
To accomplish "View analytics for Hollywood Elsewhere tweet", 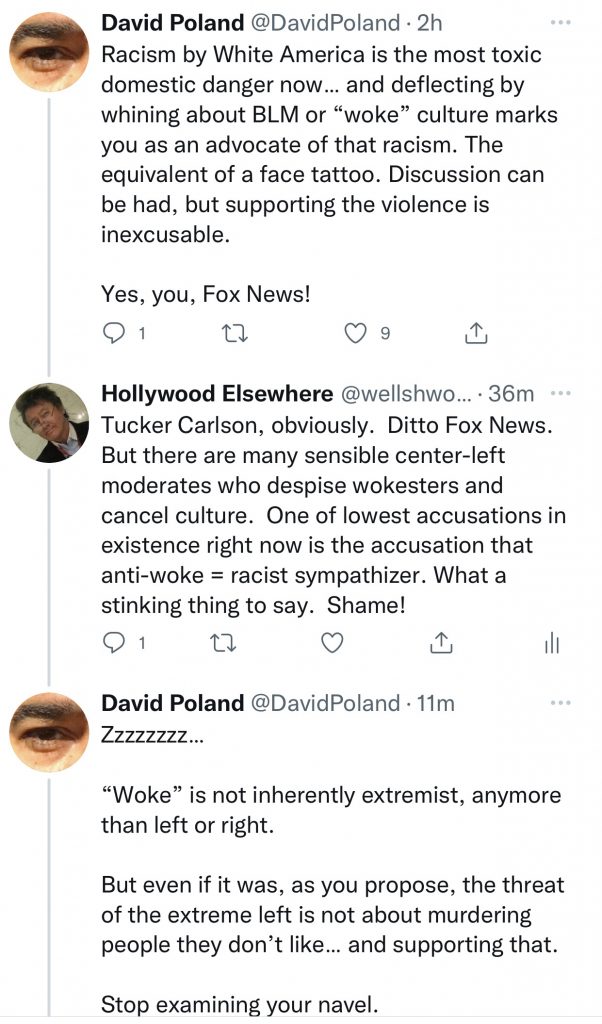I will coord(550,645).
